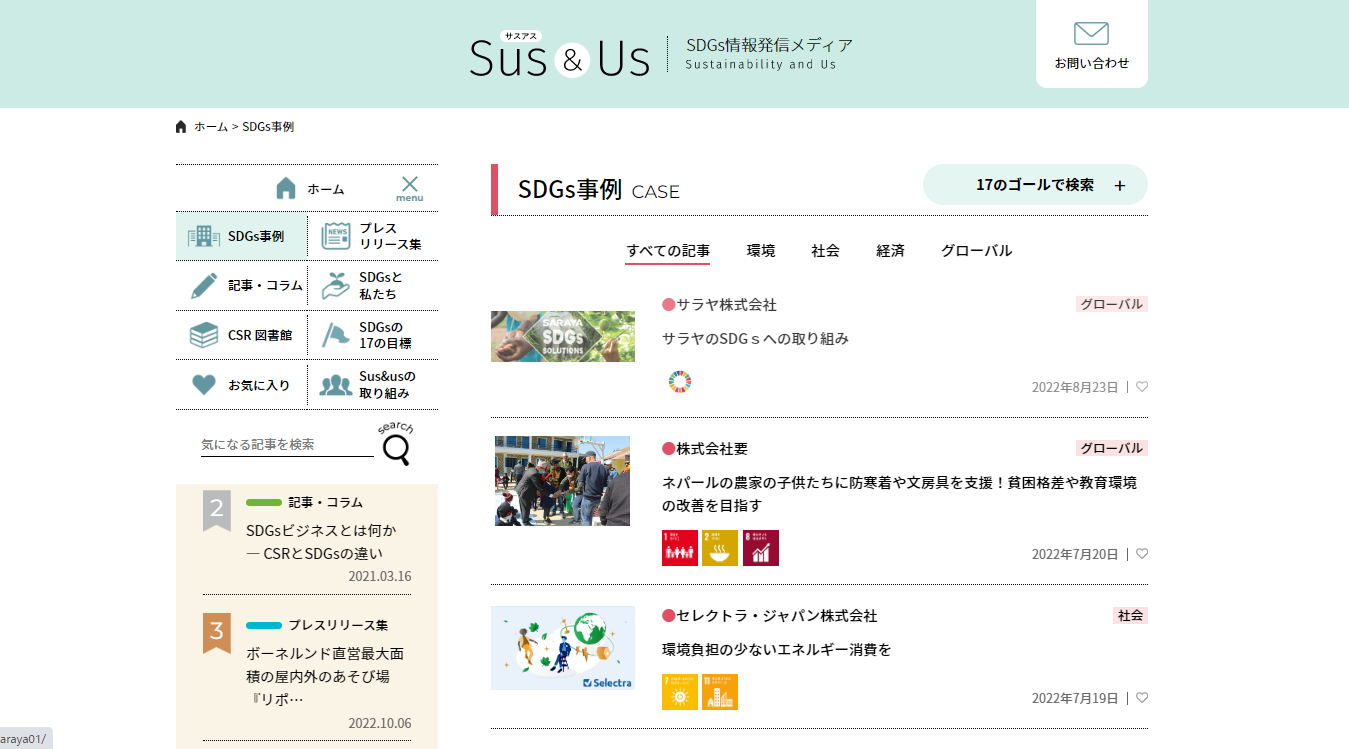The image size is (1349, 749).
Task: Close the sidebar menu with X
Action: tap(409, 187)
